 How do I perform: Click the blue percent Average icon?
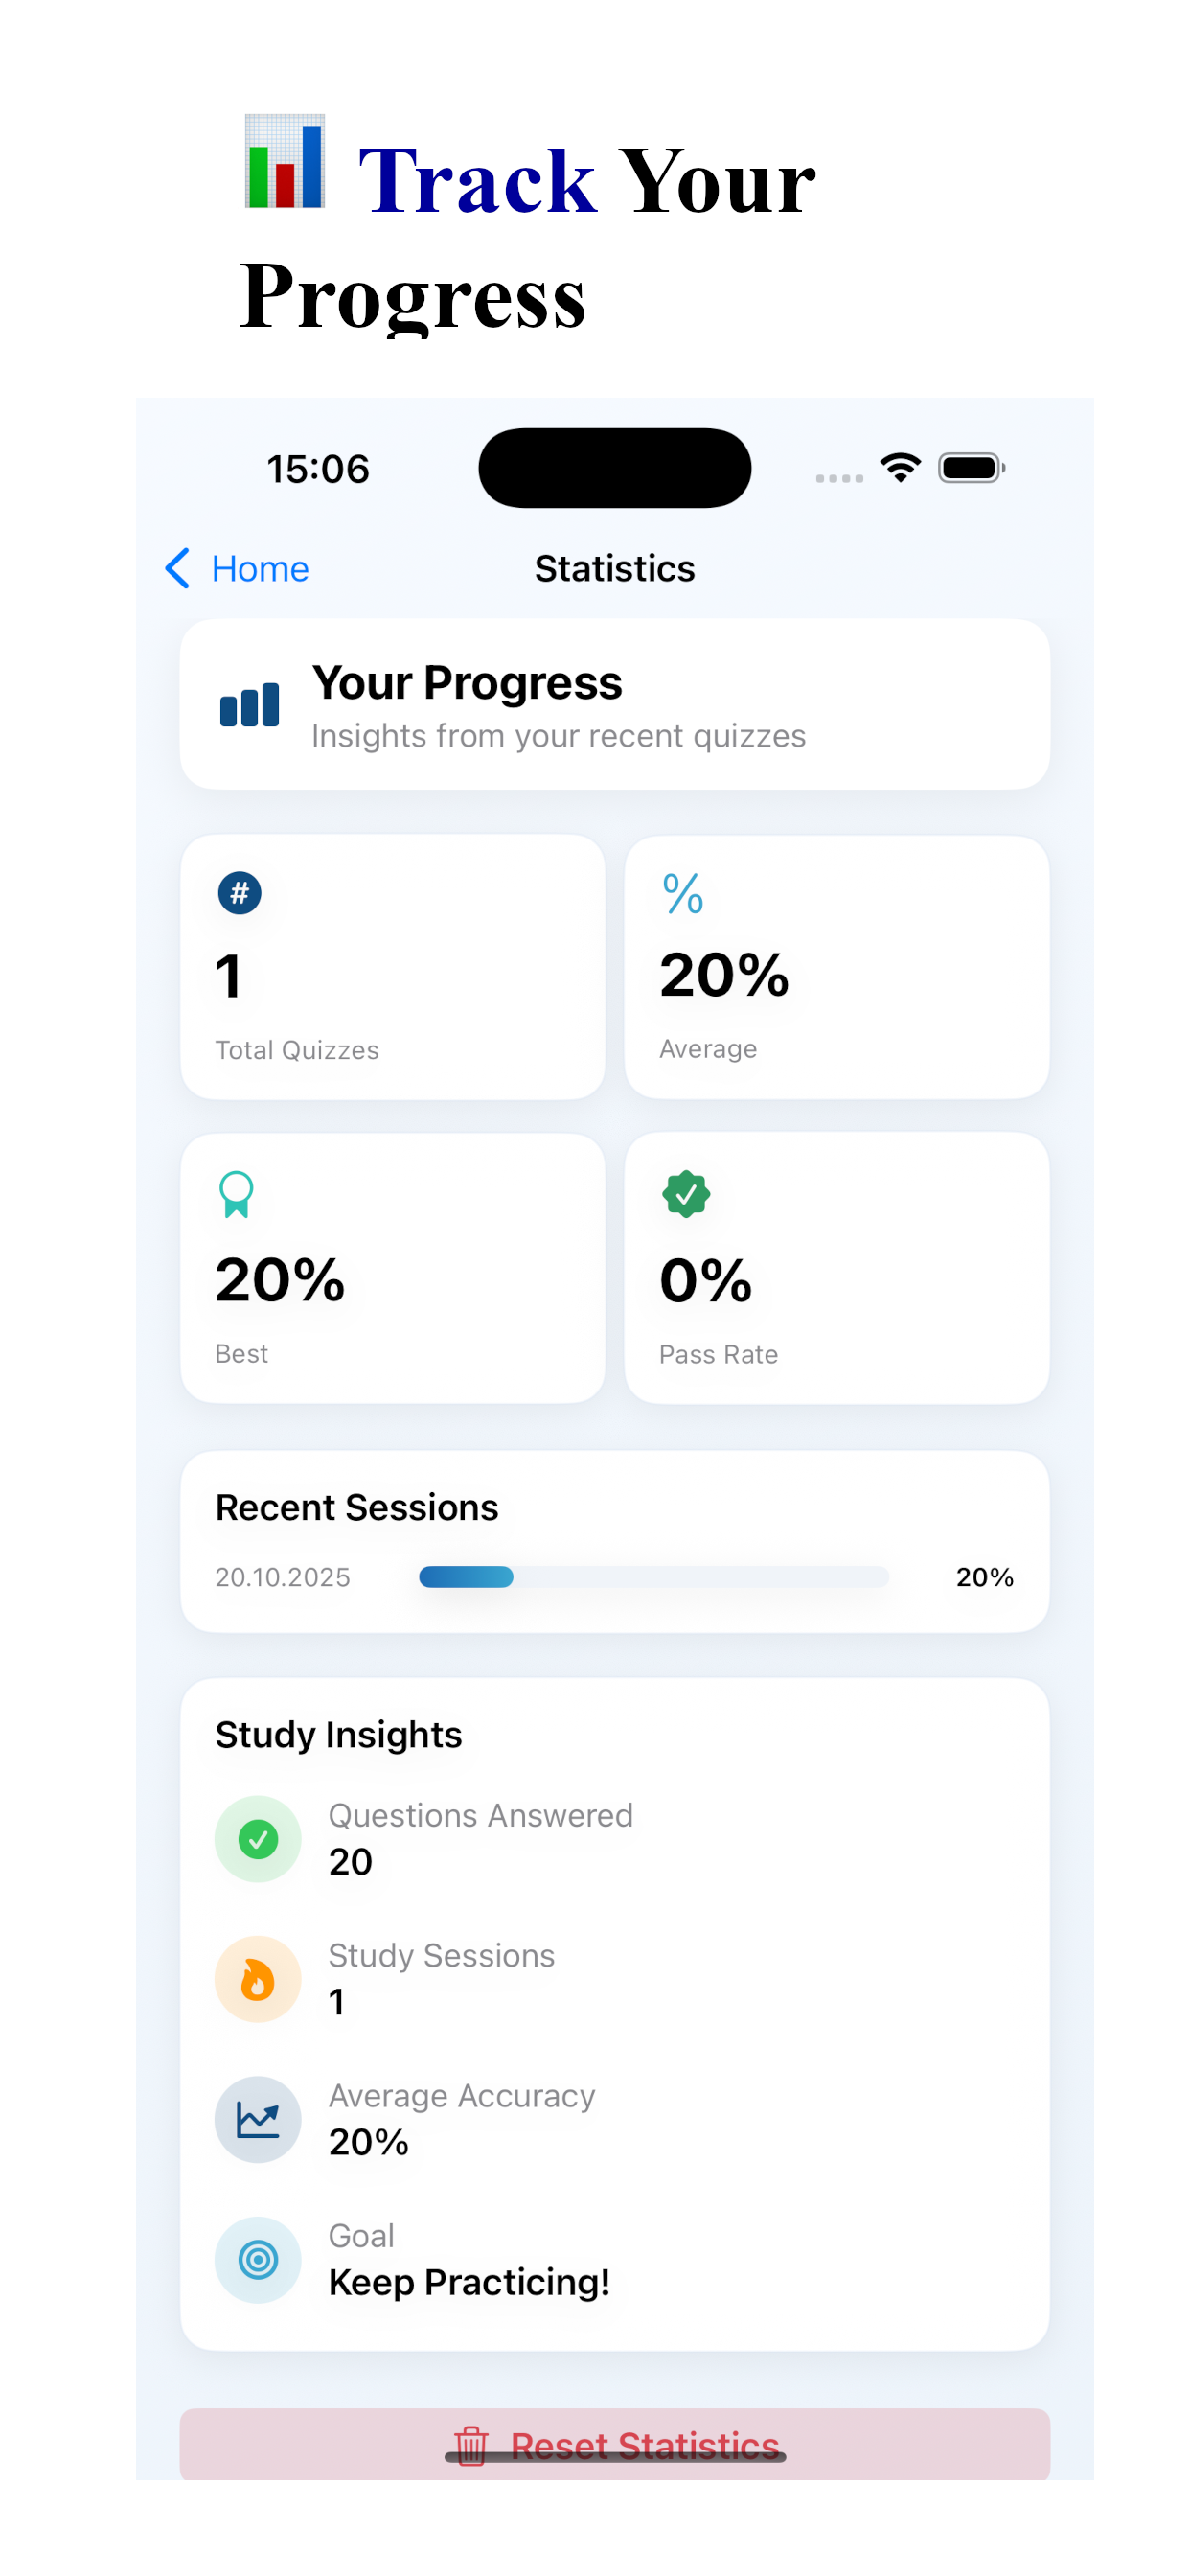(683, 892)
